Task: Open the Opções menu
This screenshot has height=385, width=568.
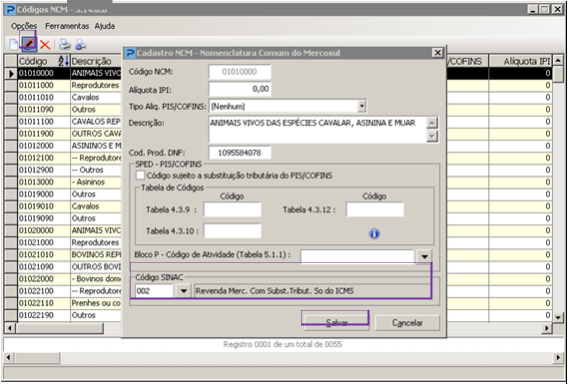Action: [x=24, y=26]
